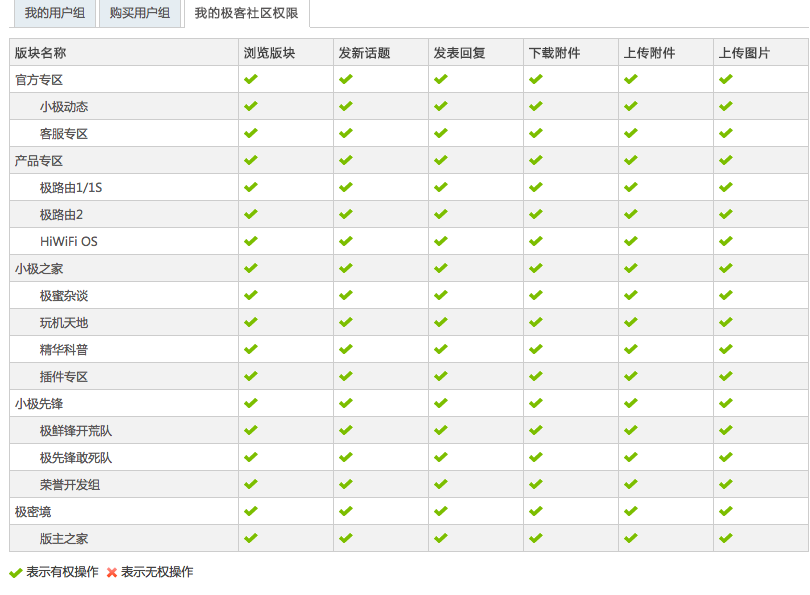Click the 下载附件 checkmark for 荣誉开发组
Viewport: 810px width, 595px height.
pyautogui.click(x=536, y=484)
